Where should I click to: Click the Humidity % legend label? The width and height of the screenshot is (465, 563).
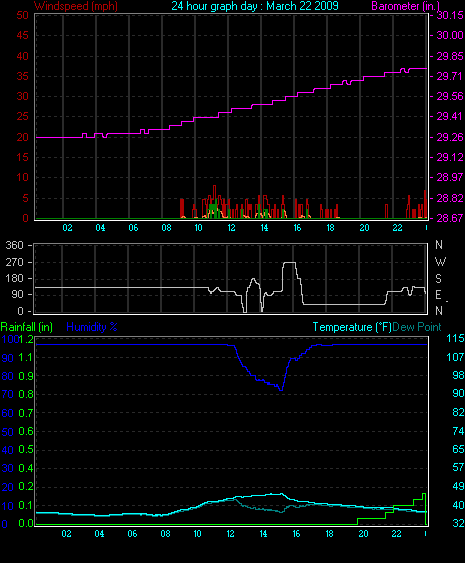click(92, 327)
